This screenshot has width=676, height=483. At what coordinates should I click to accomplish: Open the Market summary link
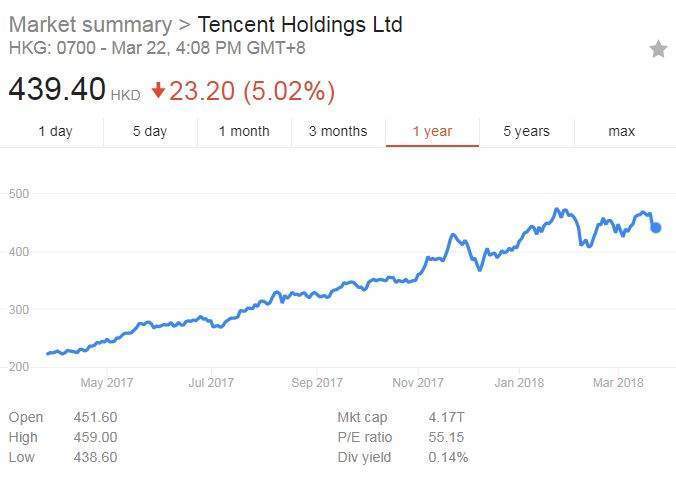pyautogui.click(x=91, y=24)
